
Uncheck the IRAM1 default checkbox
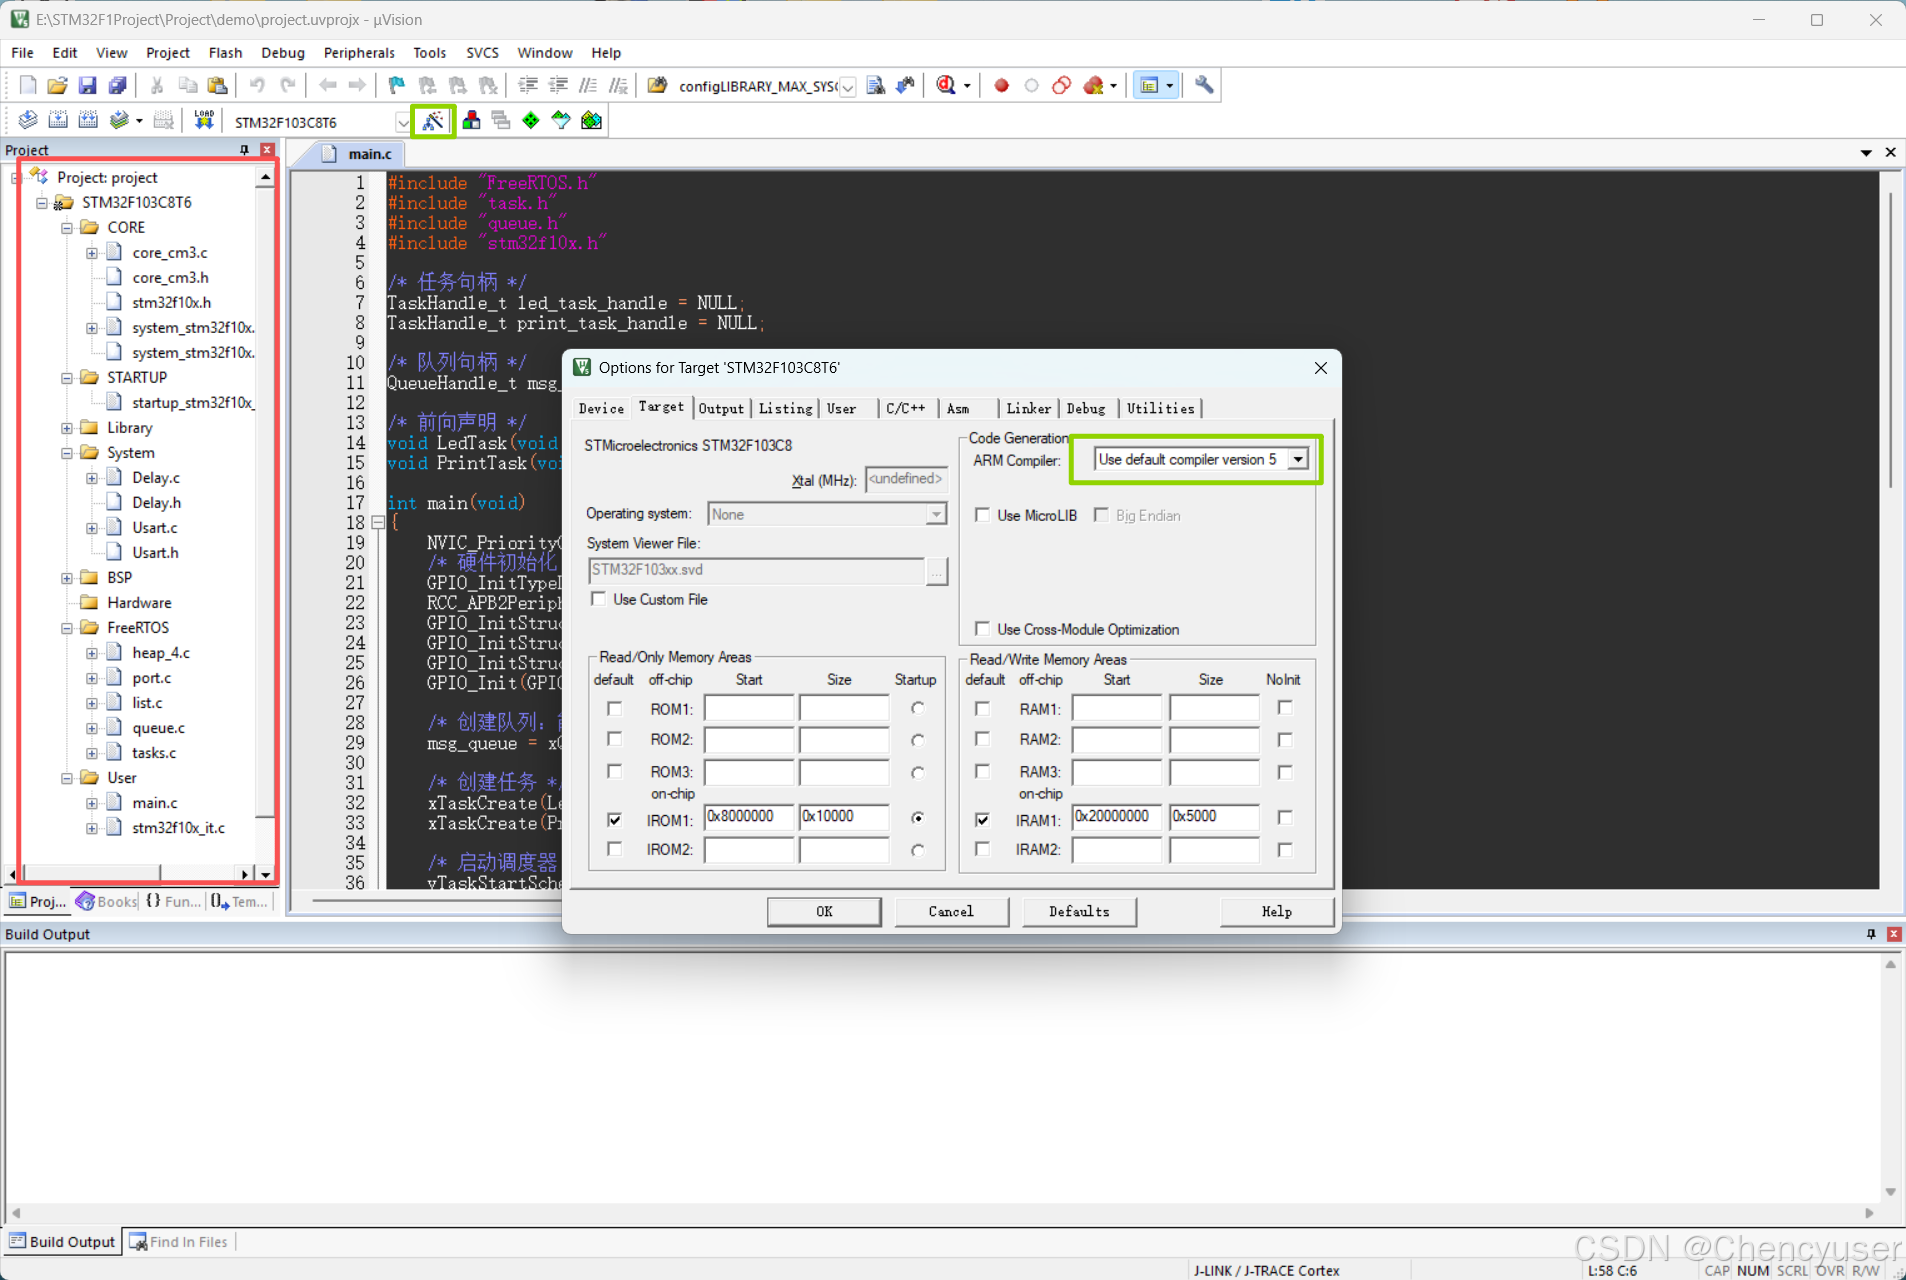(x=982, y=819)
